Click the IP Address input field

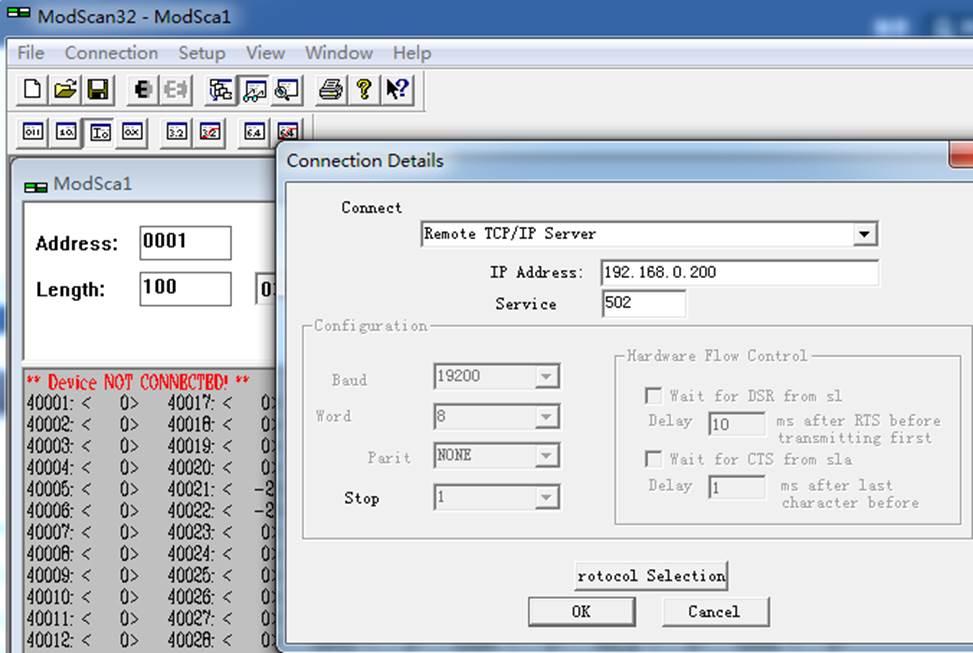[x=740, y=272]
